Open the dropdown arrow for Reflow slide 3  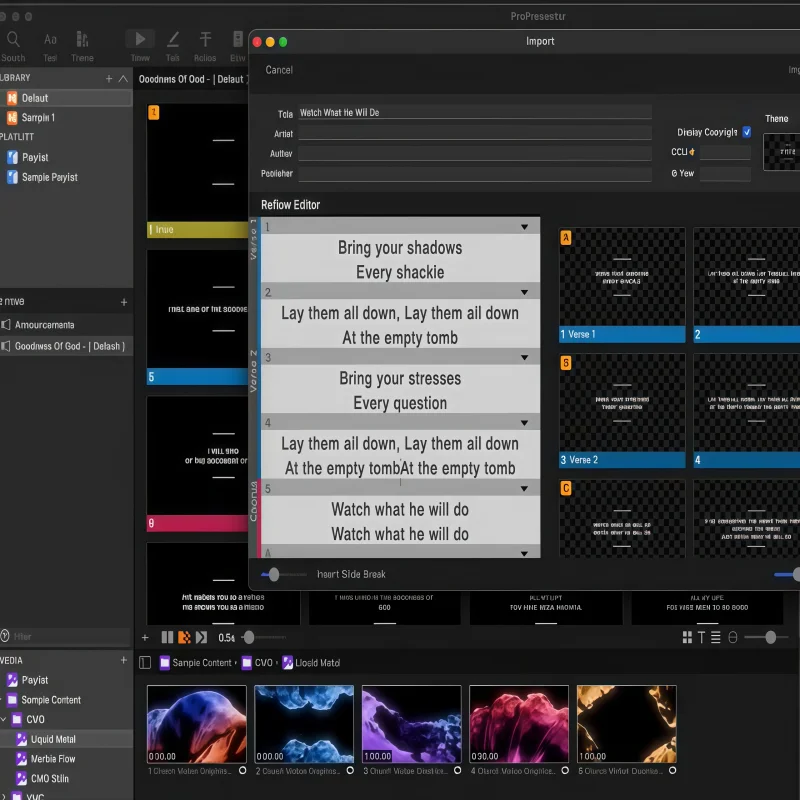tap(525, 358)
